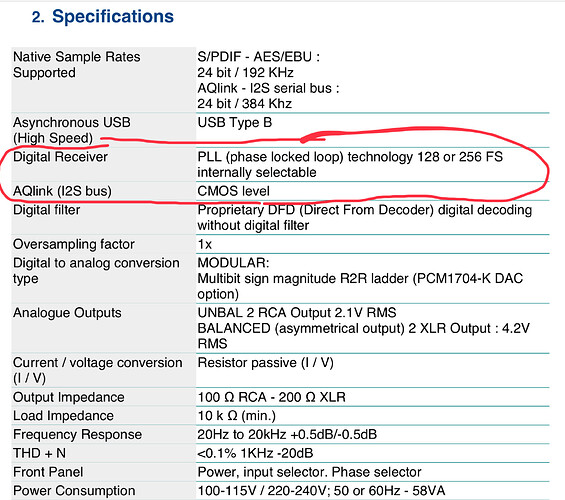Click the PLL phase locked loop description
Screen dimensions: 565x500
[350, 165]
